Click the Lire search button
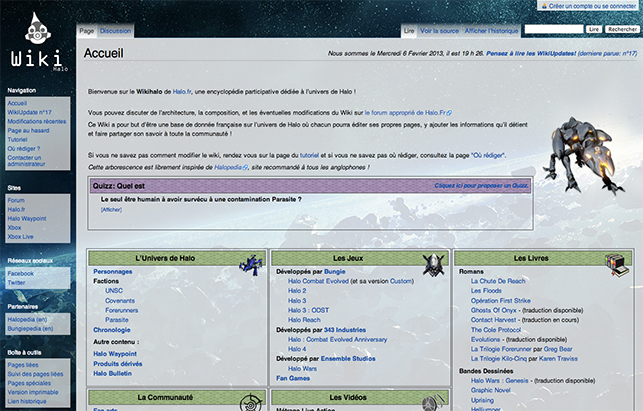The width and height of the screenshot is (643, 411). click(x=594, y=29)
